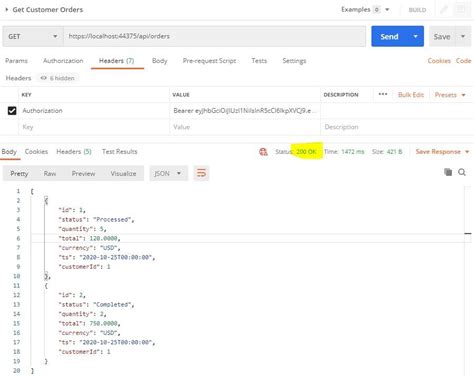Click the pencil edit icon next to BUILD
The width and height of the screenshot is (474, 380).
click(x=444, y=10)
